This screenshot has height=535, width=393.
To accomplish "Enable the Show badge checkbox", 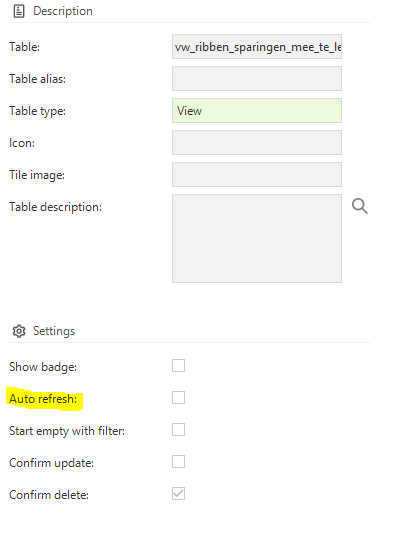I will coord(178,366).
